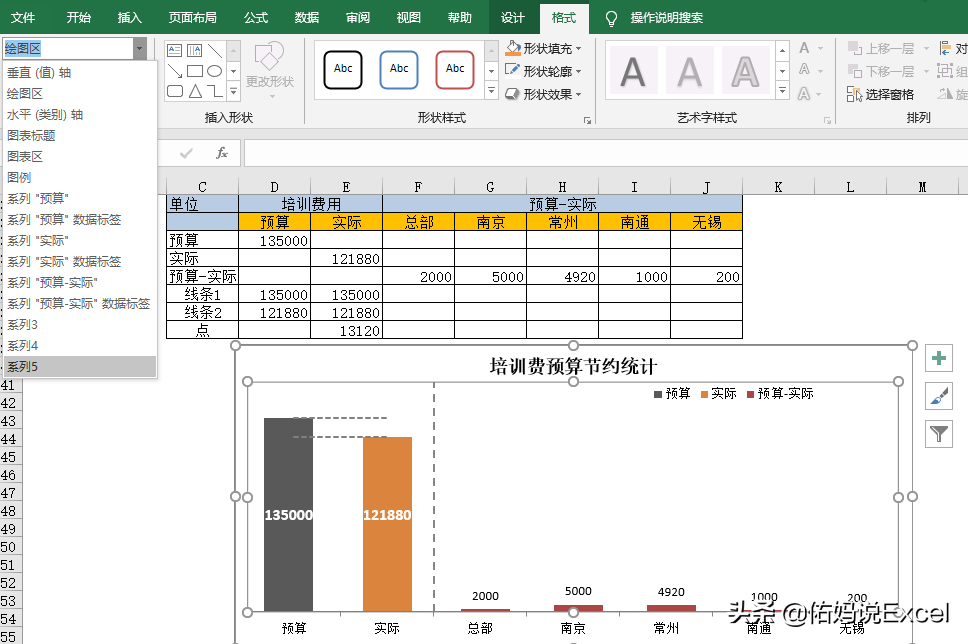Click the chart elements plus button

(x=939, y=358)
